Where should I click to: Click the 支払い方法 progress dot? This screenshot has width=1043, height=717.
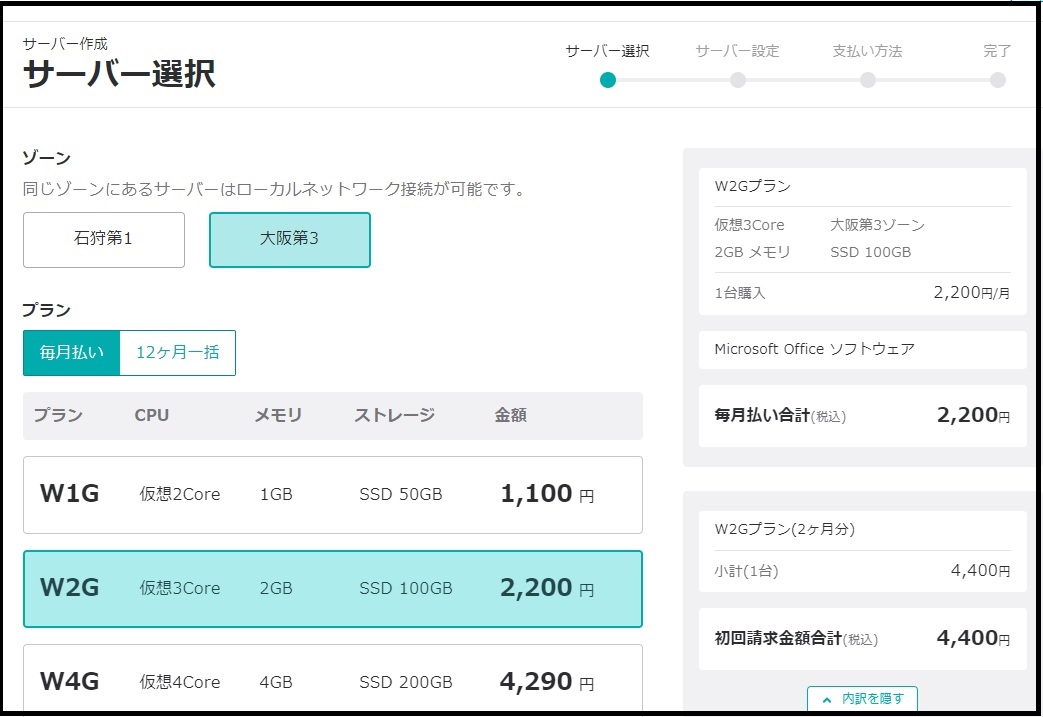point(867,80)
